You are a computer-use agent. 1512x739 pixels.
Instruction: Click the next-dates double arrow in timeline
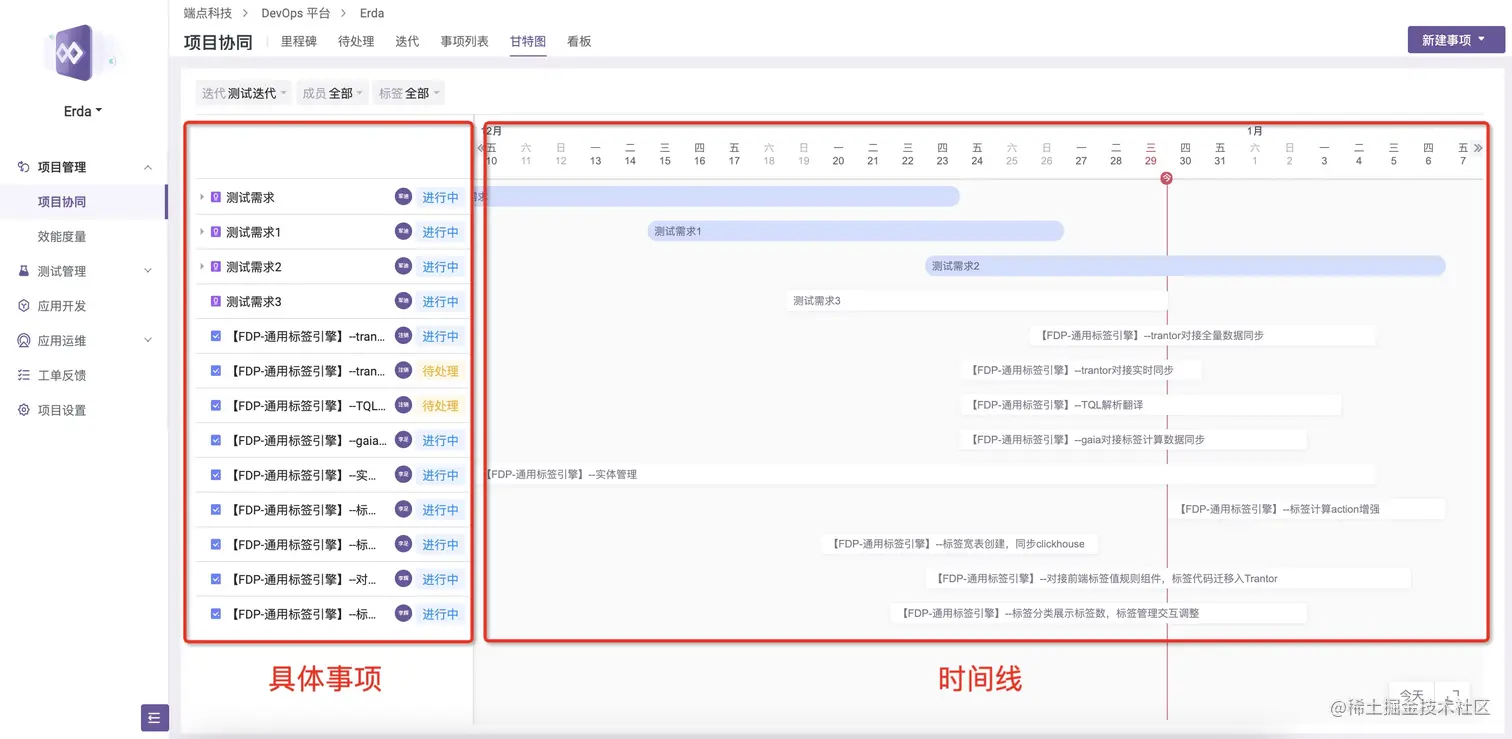coord(1478,148)
